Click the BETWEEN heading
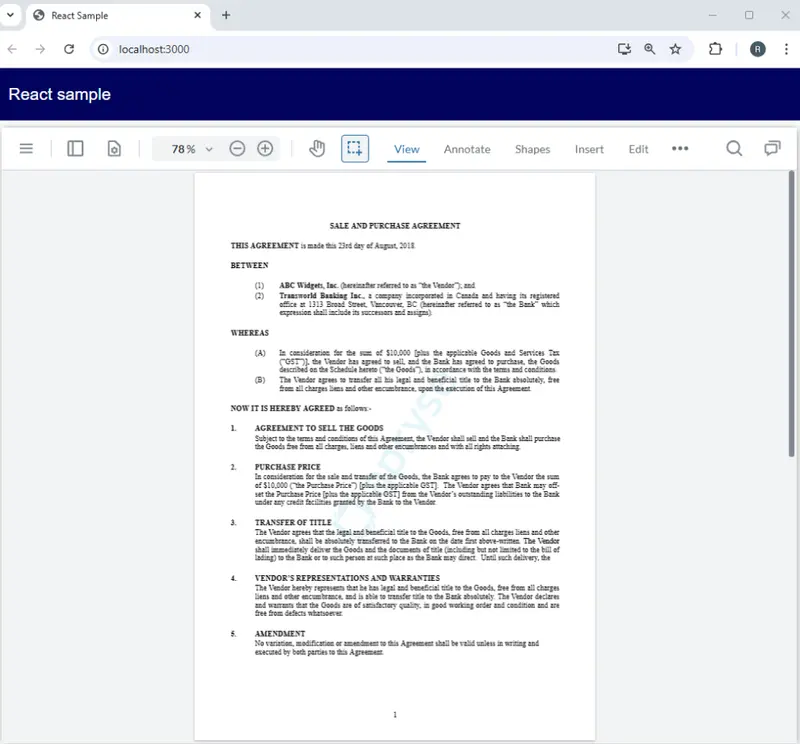800x744 pixels. 249,265
